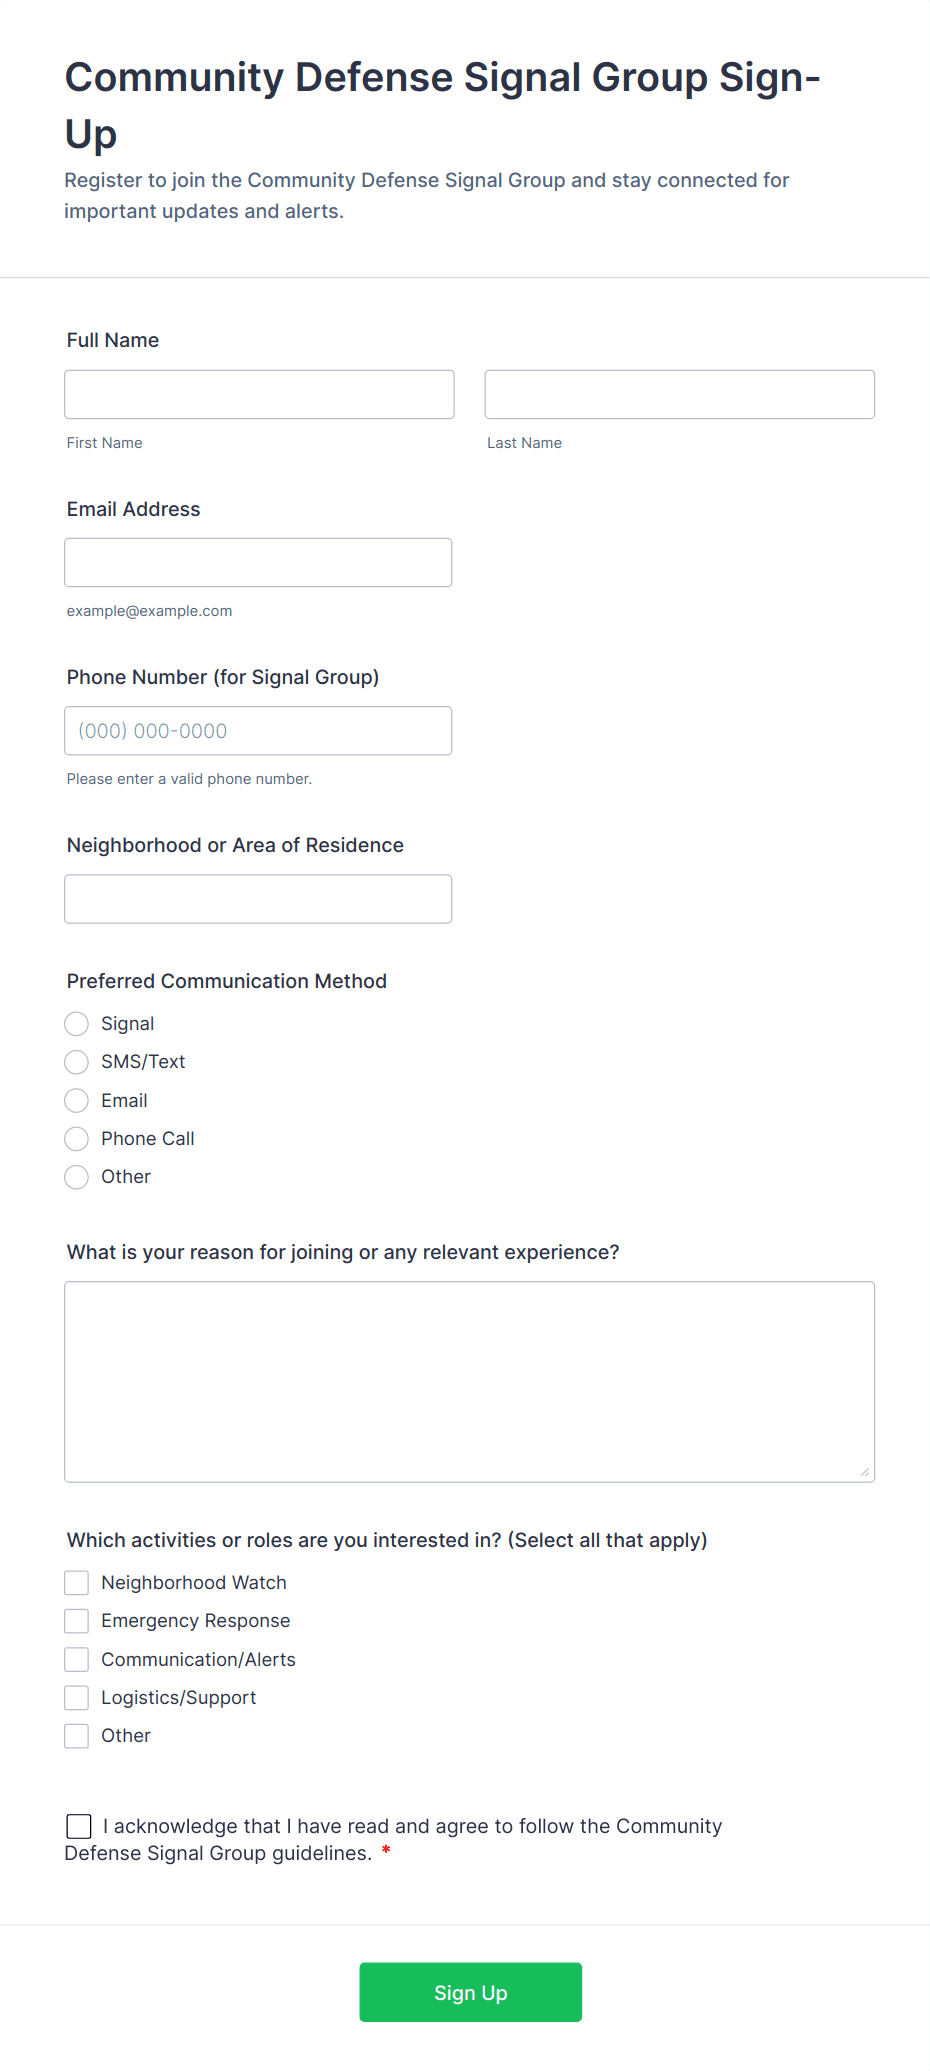930x2071 pixels.
Task: Pick Other under Preferred Communication Method
Action: tap(76, 1177)
